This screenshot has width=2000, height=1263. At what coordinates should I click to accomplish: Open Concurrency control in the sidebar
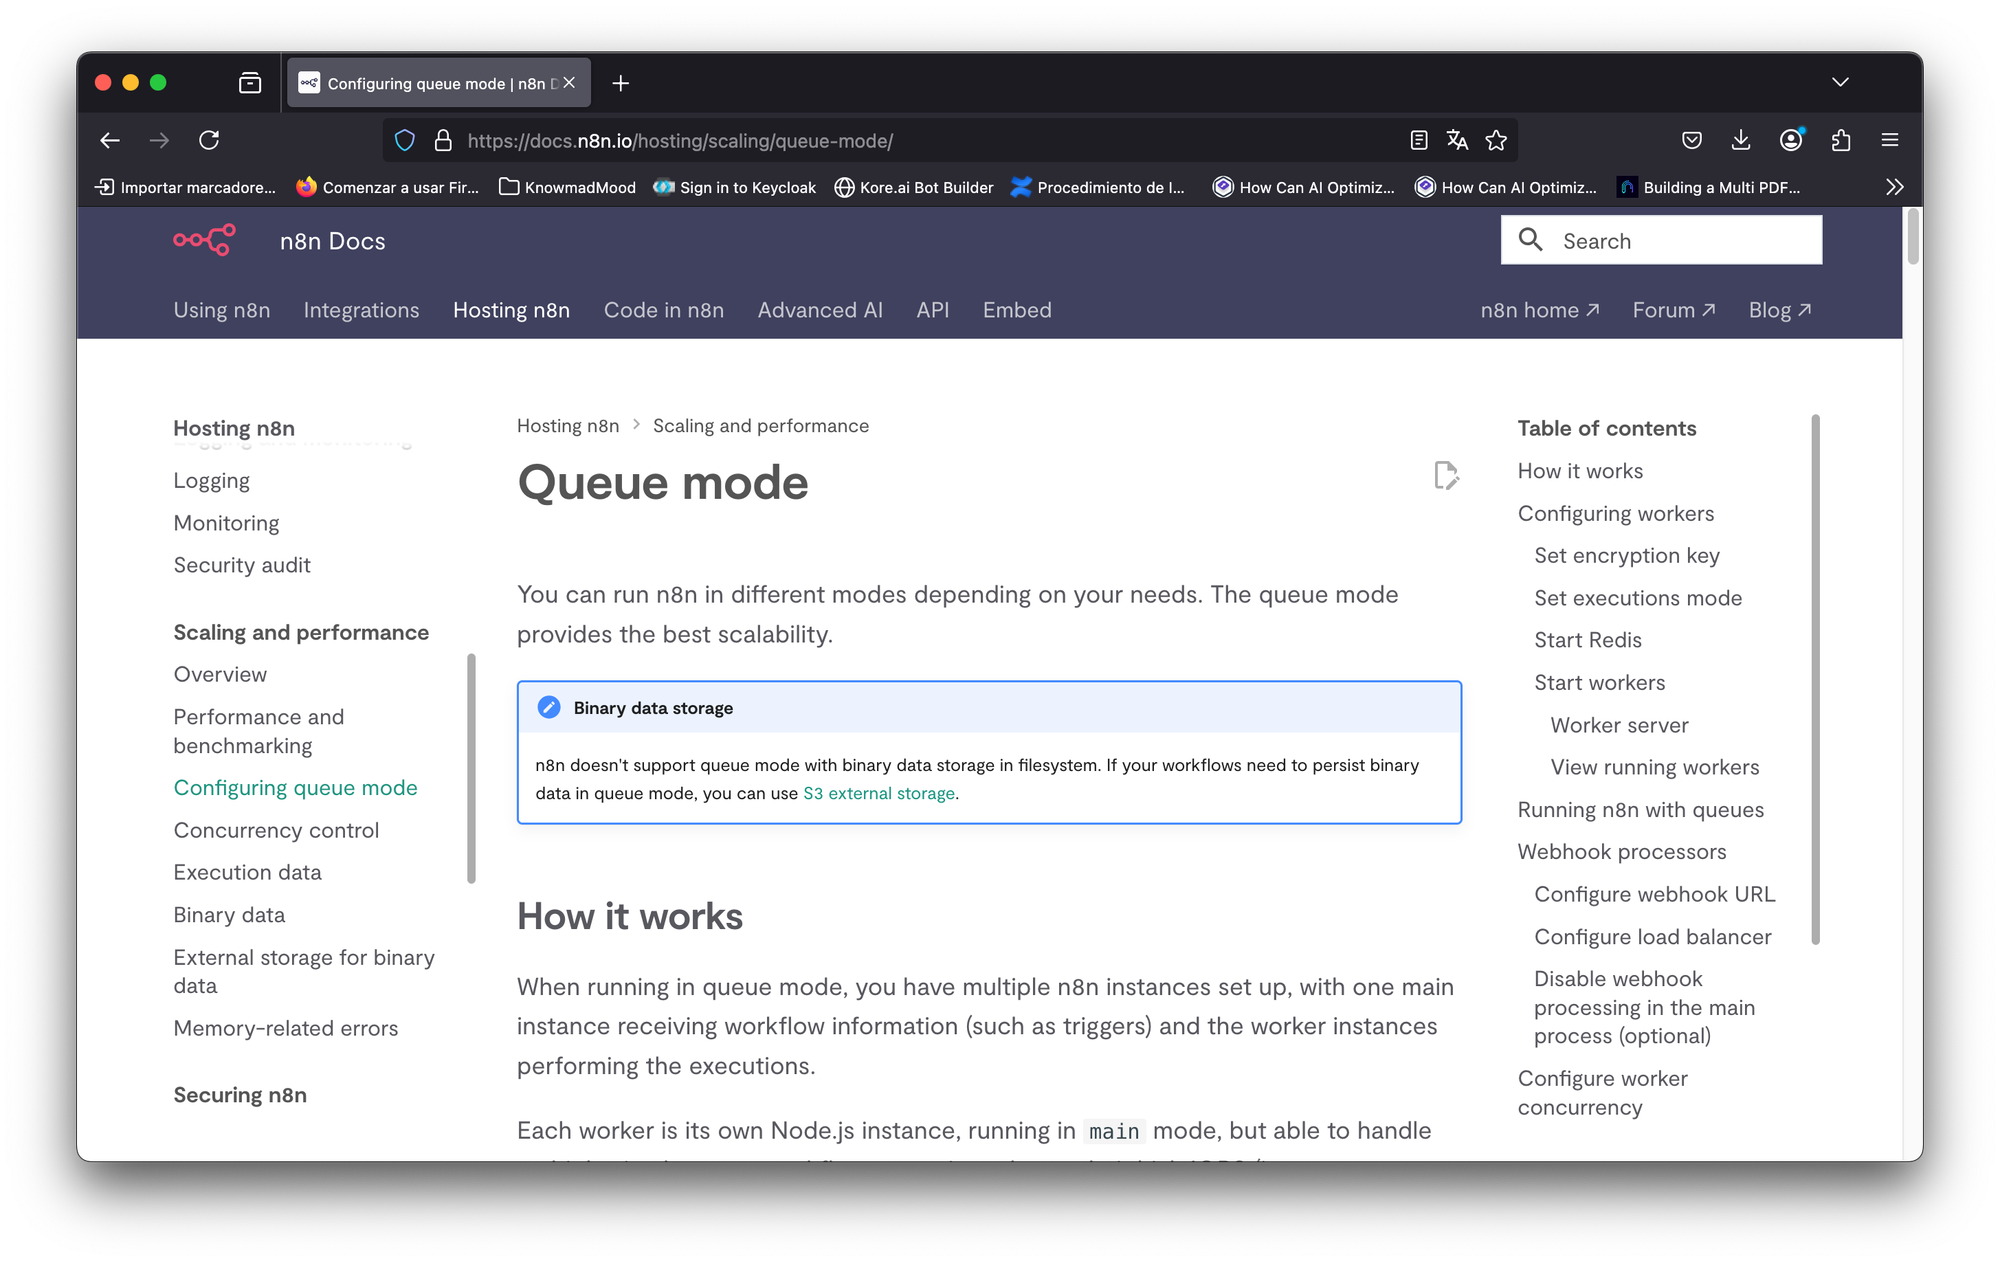point(276,830)
